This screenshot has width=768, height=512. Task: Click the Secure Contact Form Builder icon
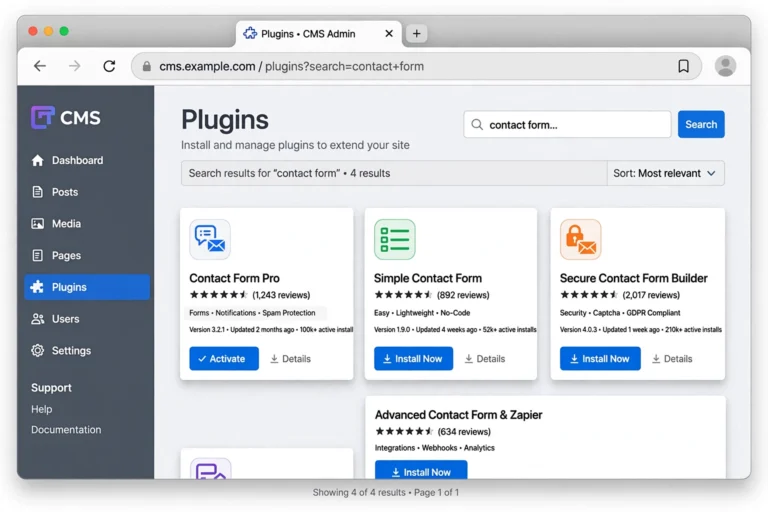pyautogui.click(x=580, y=239)
